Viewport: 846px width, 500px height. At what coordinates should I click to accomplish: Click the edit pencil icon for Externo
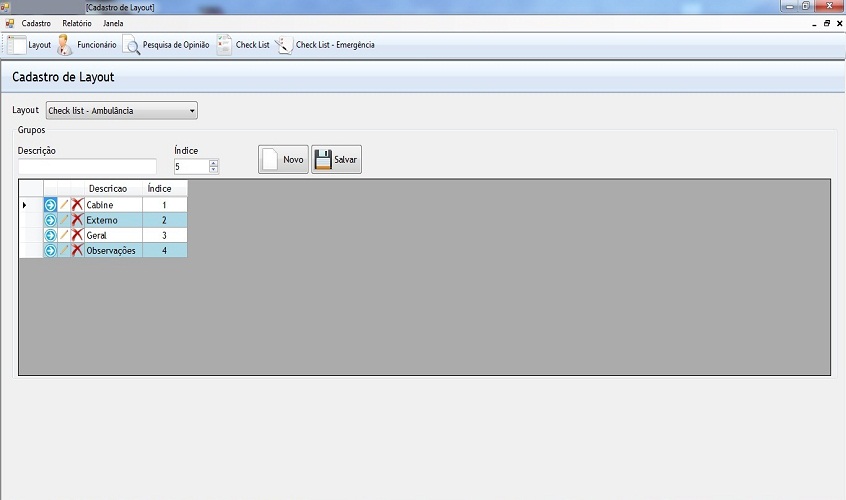tap(64, 220)
